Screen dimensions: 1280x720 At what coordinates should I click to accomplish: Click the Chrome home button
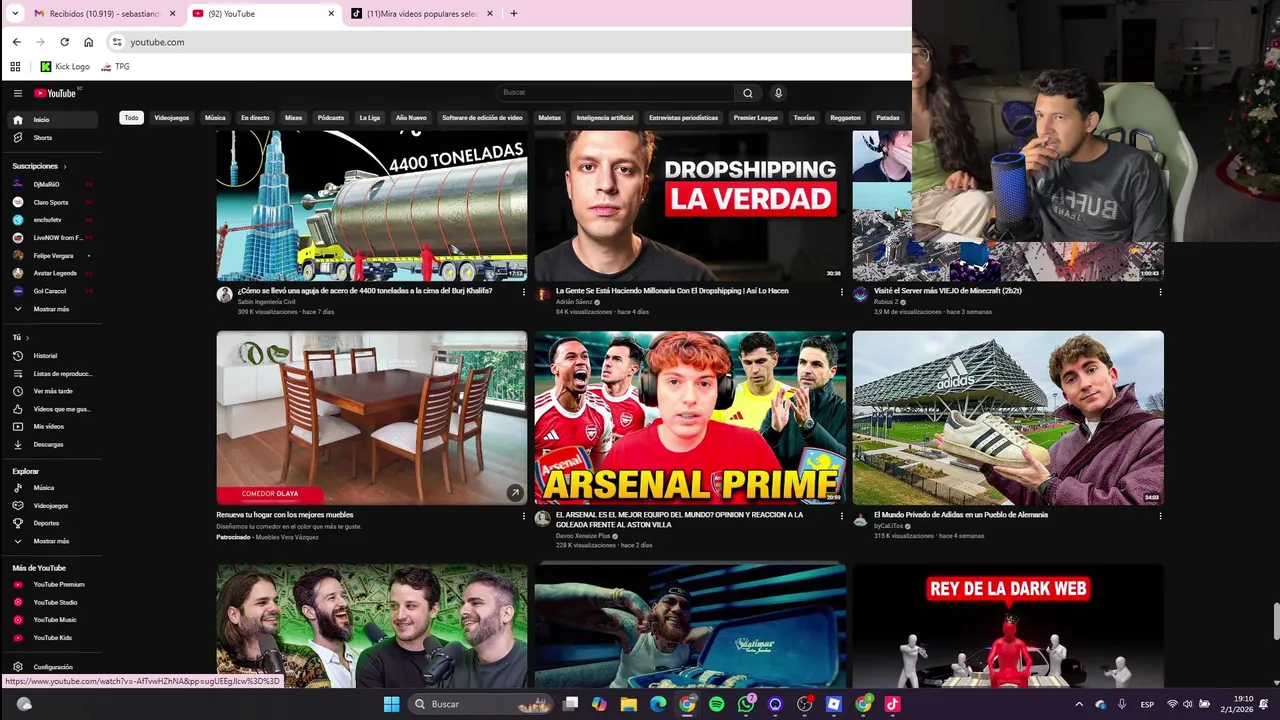coord(88,42)
